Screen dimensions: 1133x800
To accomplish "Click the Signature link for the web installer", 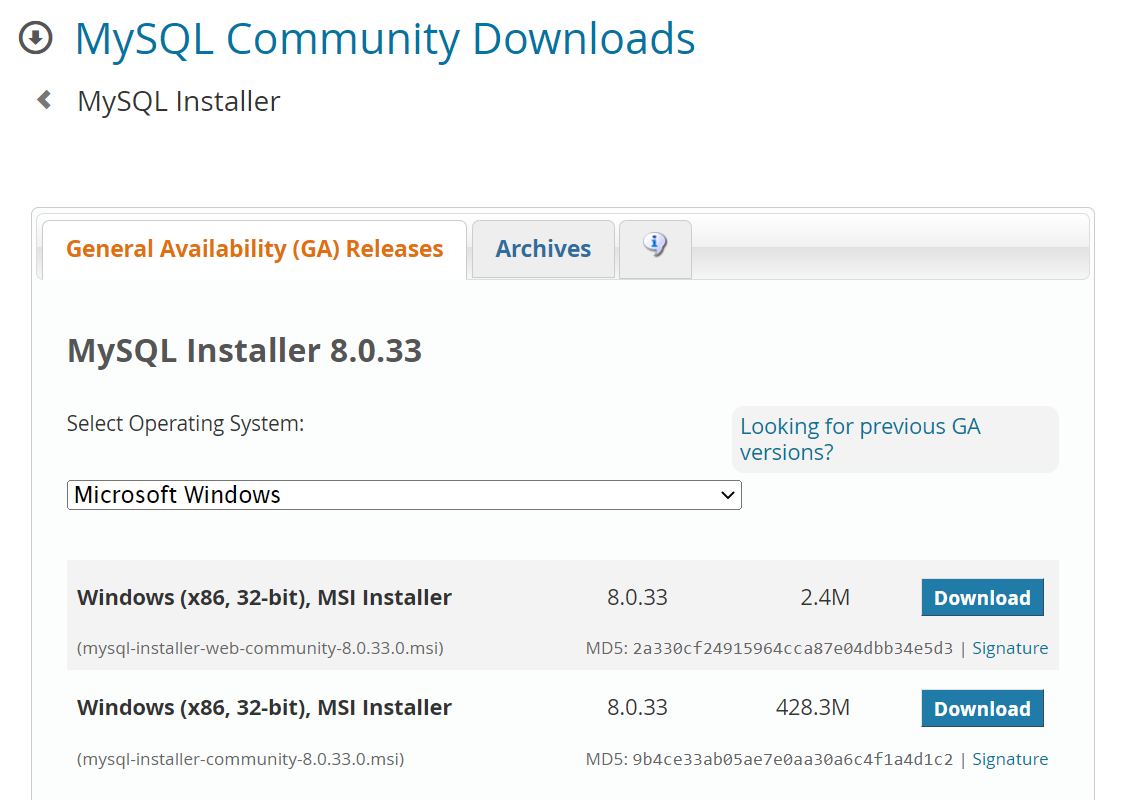I will (x=1010, y=648).
